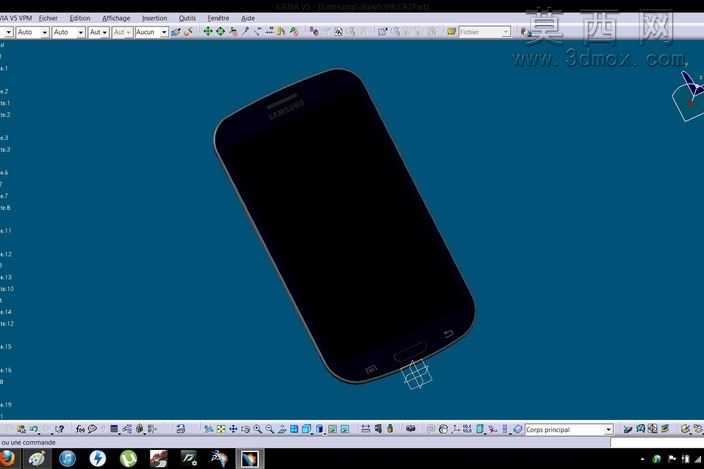Image resolution: width=704 pixels, height=469 pixels.
Task: Click the Fit All In view icon
Action: 220,429
